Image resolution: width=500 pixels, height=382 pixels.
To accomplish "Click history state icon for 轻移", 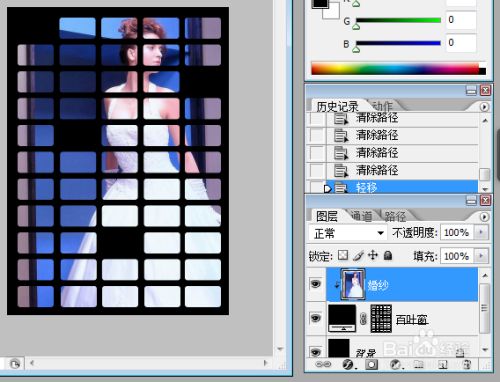I will (x=341, y=188).
